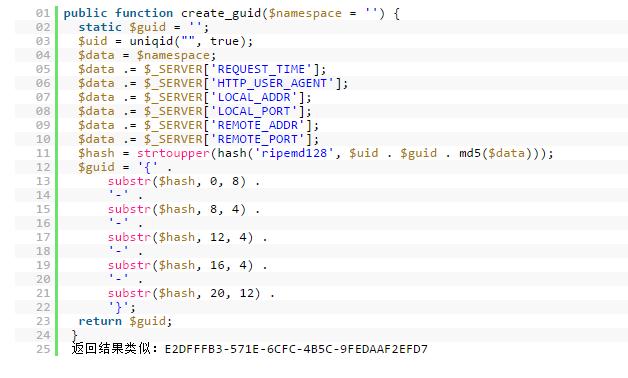Click the 'REMOTE_ADDR' string
The width and height of the screenshot is (628, 378).
tap(257, 125)
